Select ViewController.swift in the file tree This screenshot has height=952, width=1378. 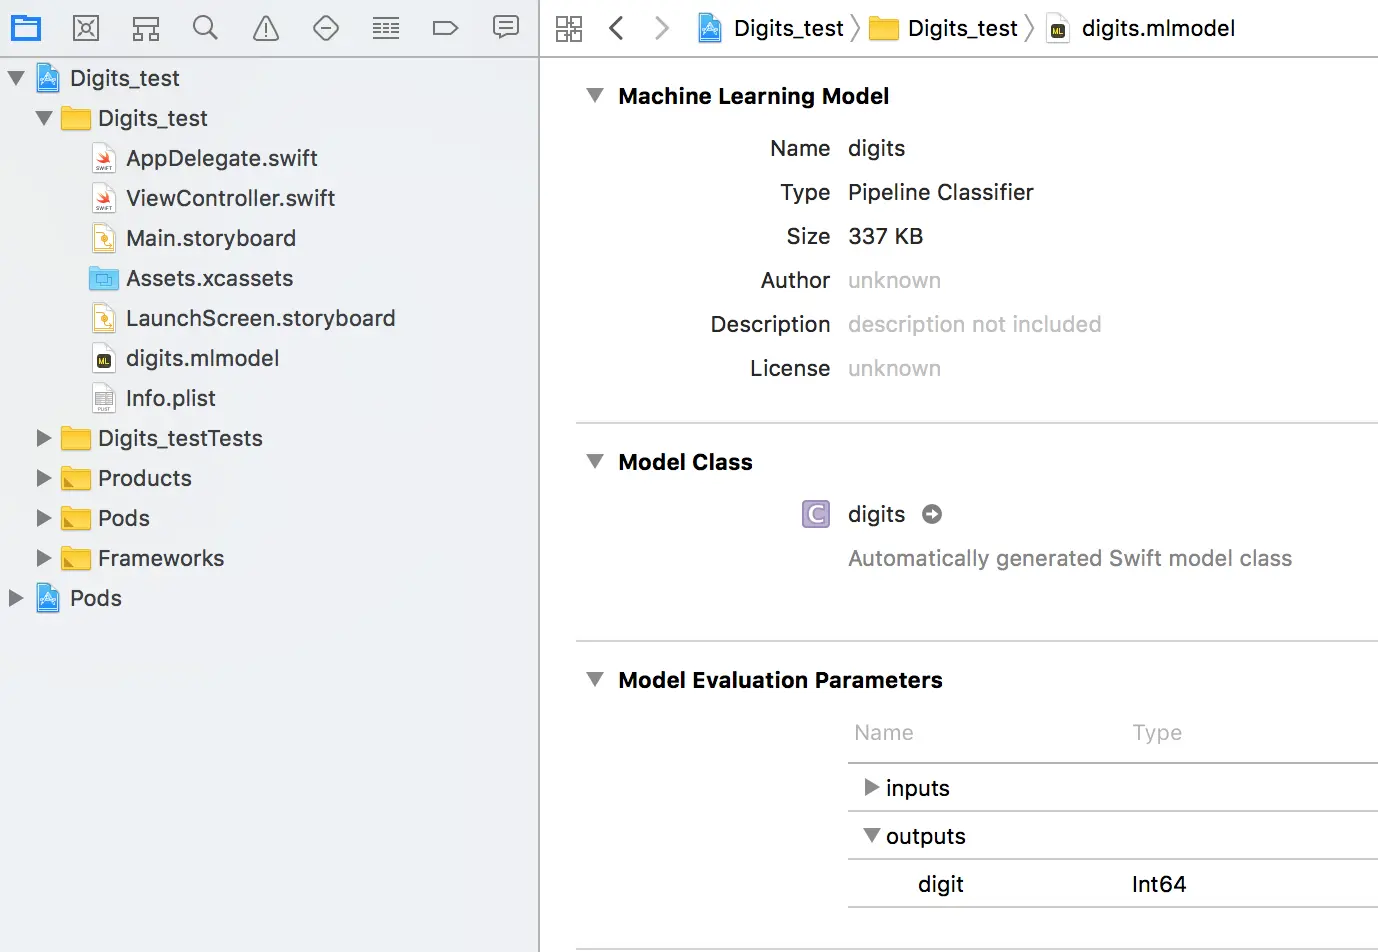coord(230,198)
